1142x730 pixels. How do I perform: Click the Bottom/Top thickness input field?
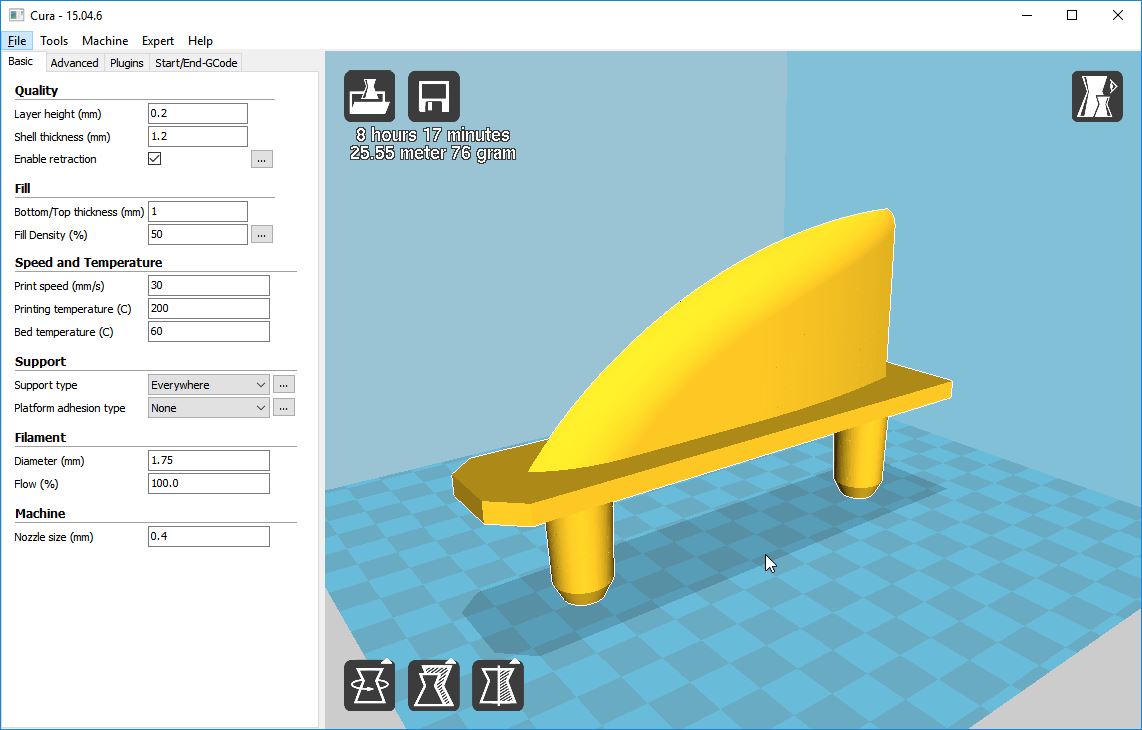pyautogui.click(x=197, y=211)
